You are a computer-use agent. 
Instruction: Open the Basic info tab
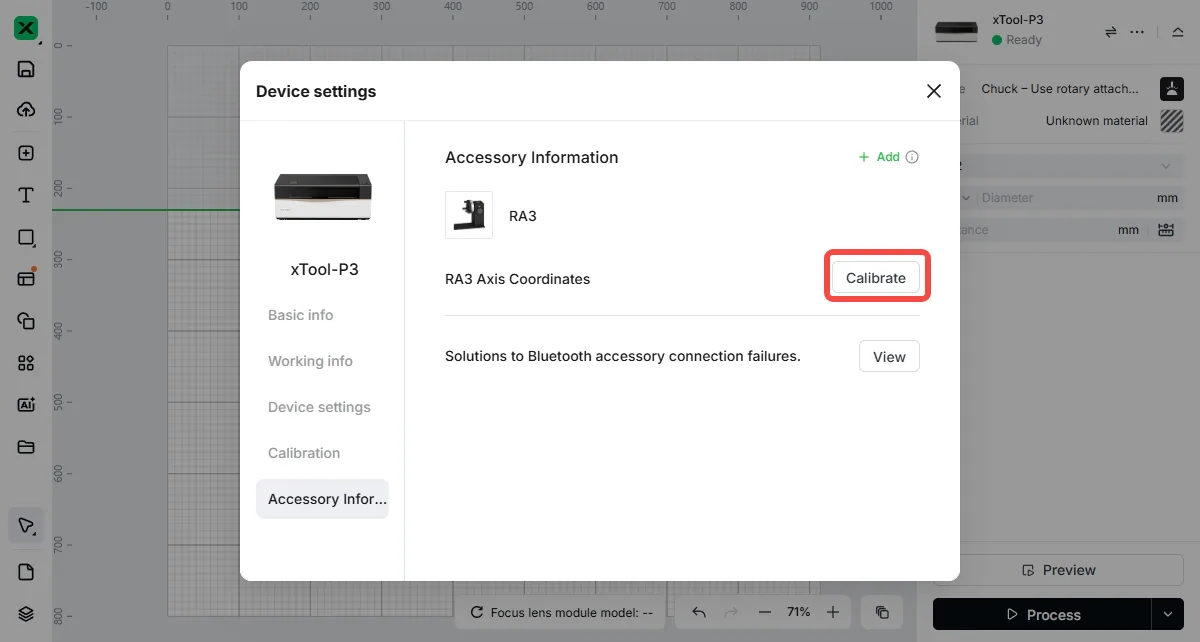[x=301, y=315]
